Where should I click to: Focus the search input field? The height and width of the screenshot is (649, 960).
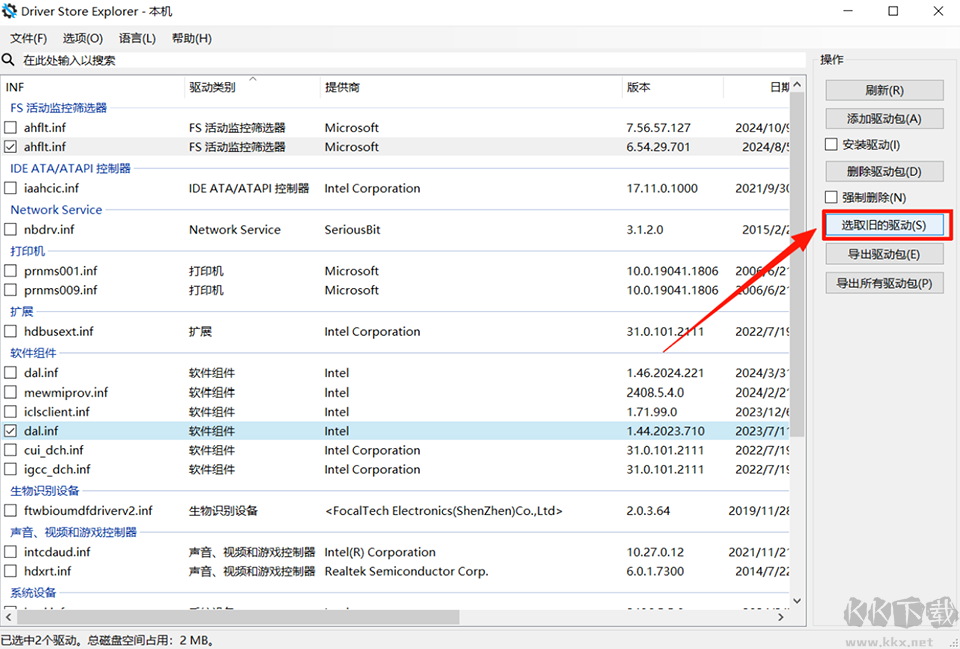click(x=413, y=60)
